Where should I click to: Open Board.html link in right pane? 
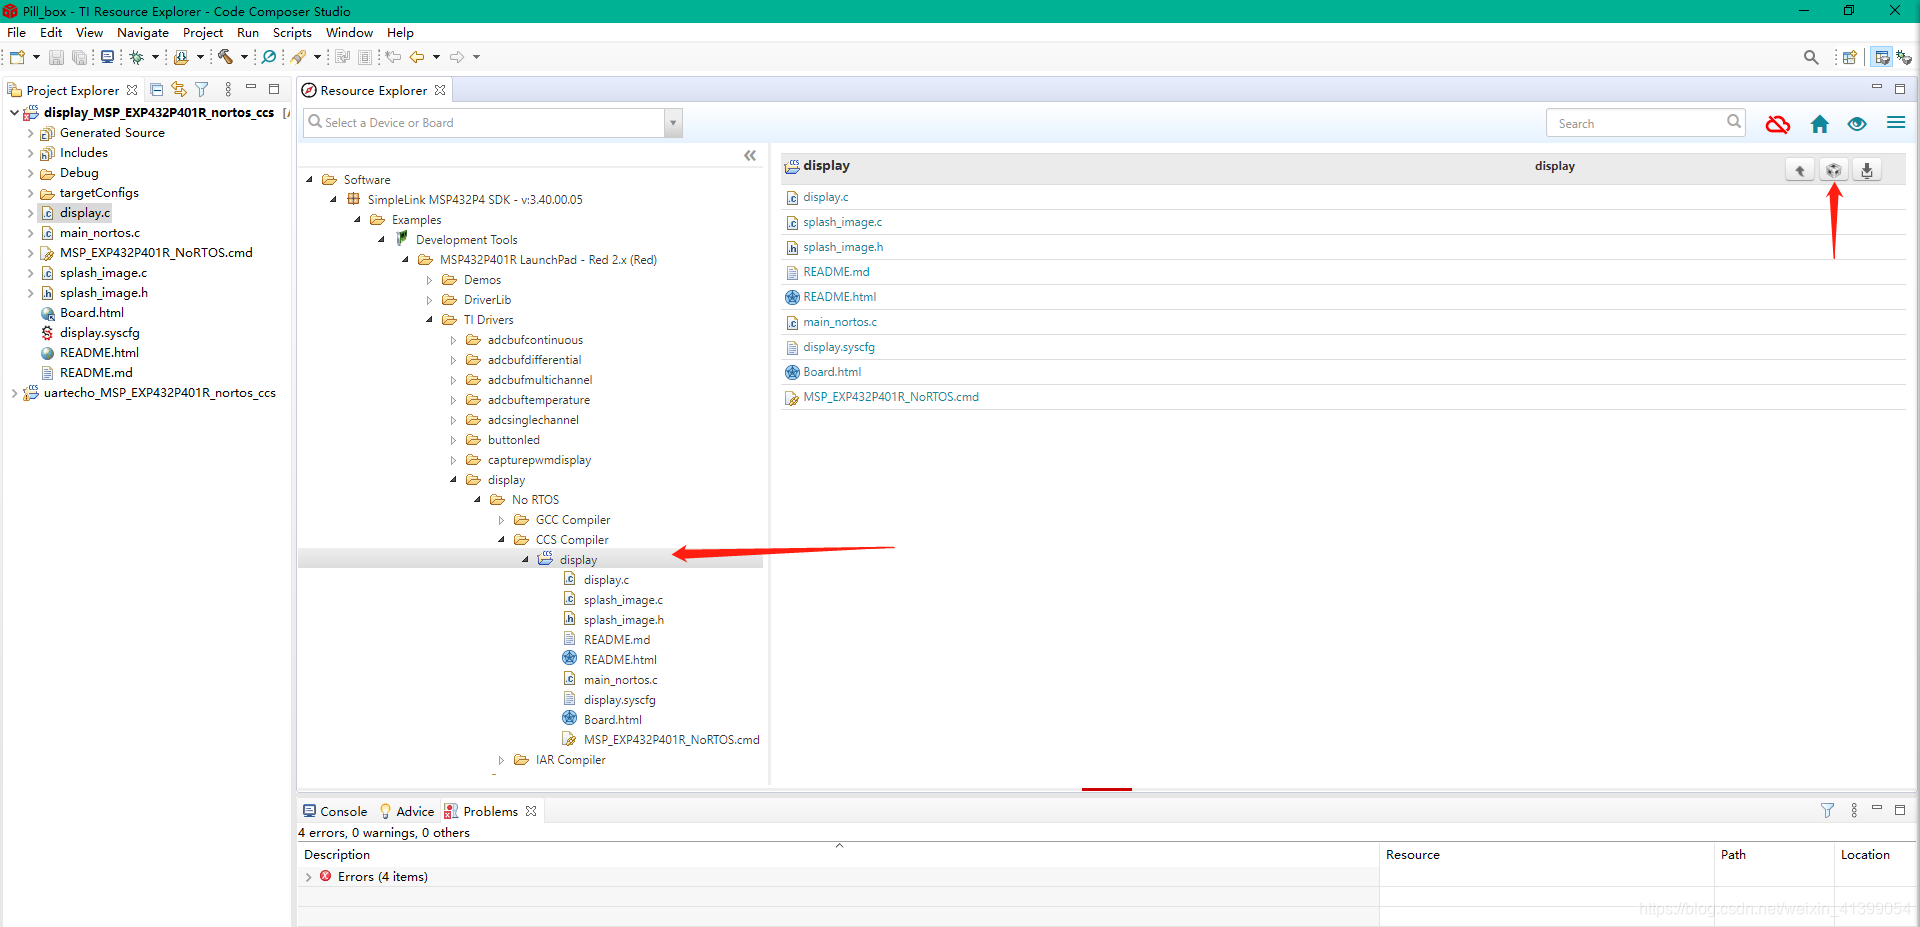pos(832,372)
